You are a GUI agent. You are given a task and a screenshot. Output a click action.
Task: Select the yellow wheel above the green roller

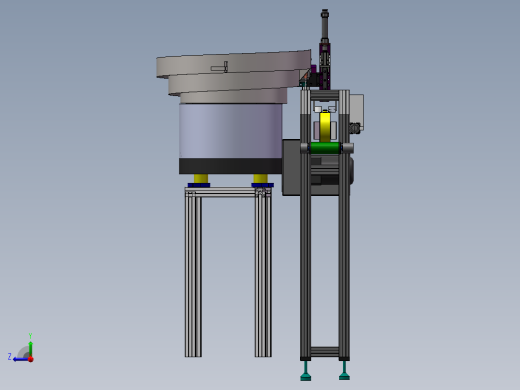[325, 127]
